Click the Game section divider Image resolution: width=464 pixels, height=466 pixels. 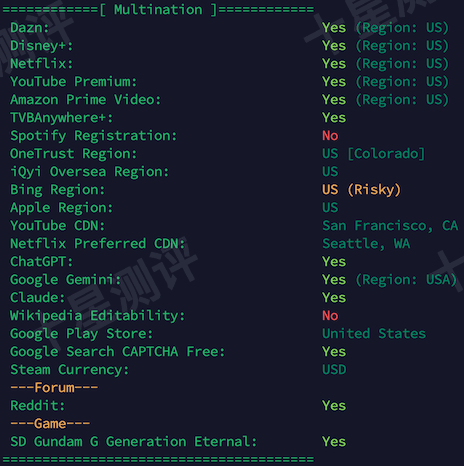50,424
